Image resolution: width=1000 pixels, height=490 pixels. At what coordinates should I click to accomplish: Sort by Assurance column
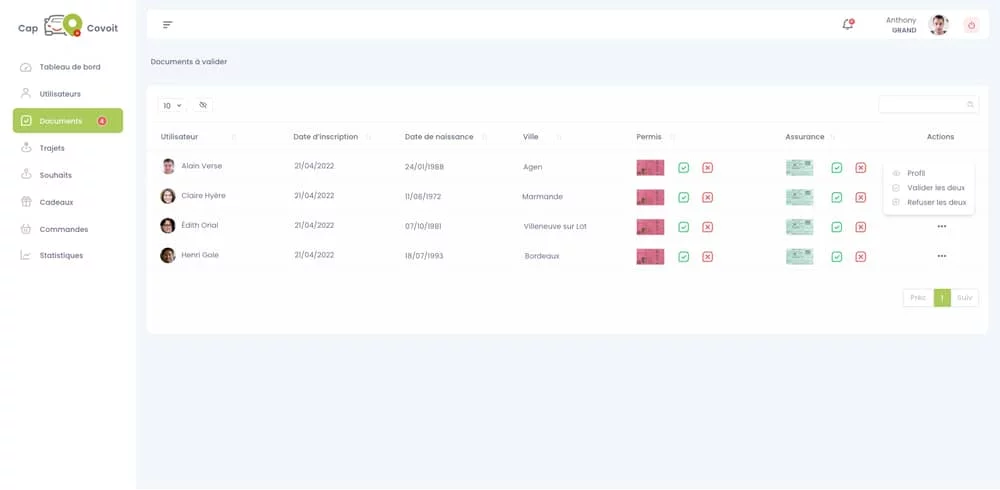pyautogui.click(x=832, y=137)
